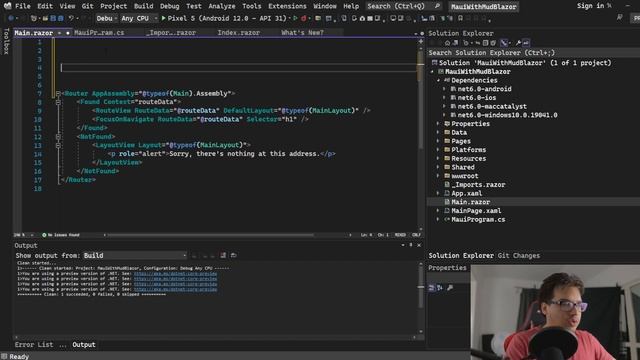Collapse the NotFound code block fold toggle
Viewport: 640px width, 360px height.
point(58,137)
